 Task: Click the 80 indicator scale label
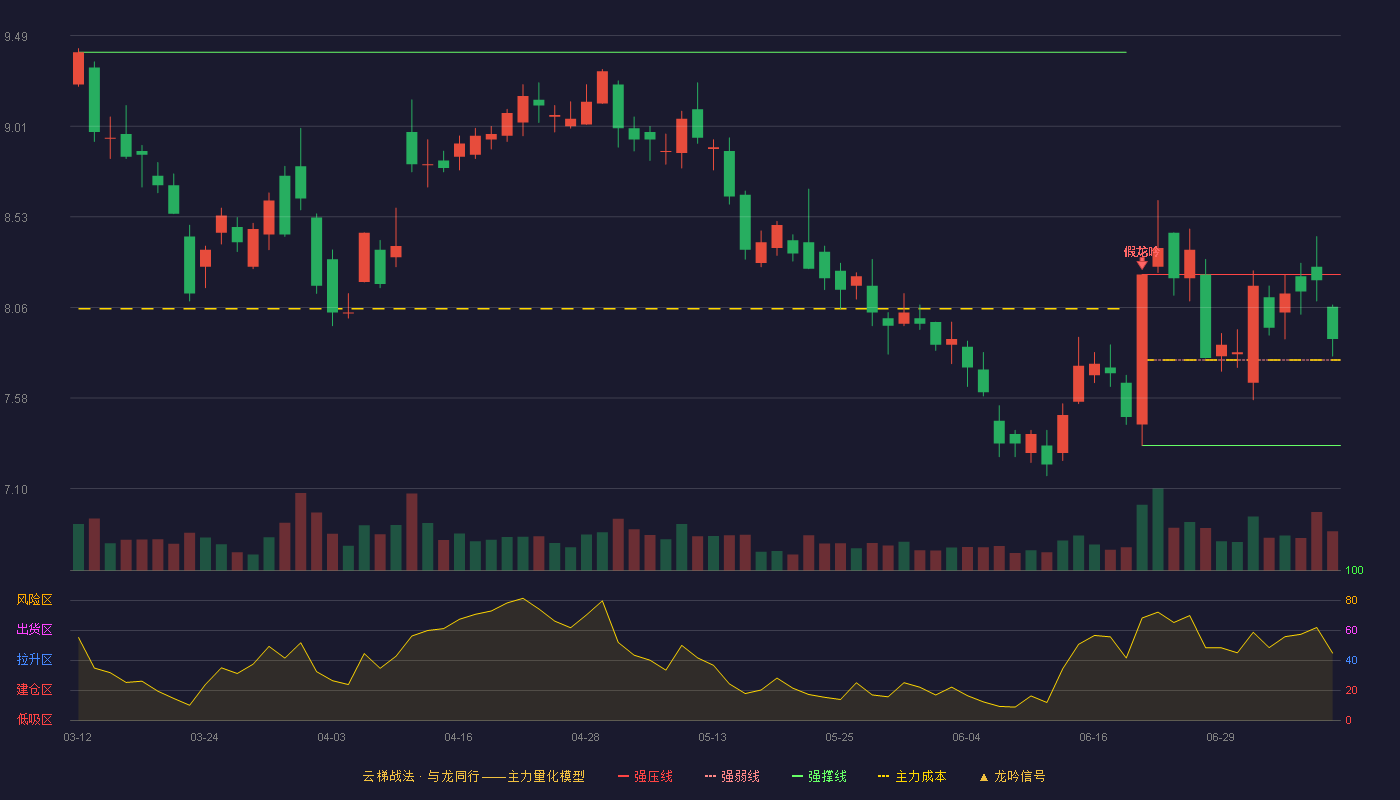(x=1351, y=600)
